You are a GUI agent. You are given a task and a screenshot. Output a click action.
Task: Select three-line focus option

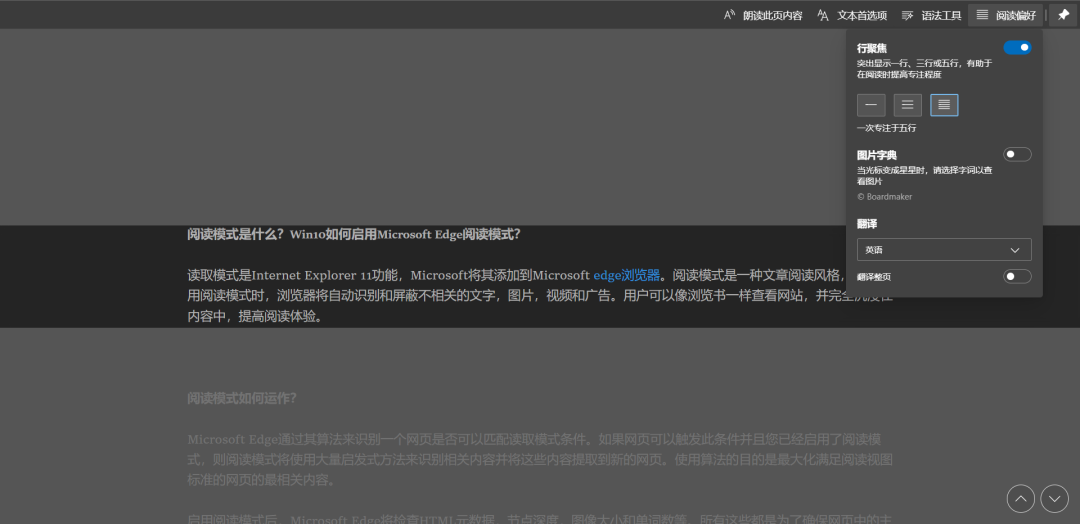(908, 105)
